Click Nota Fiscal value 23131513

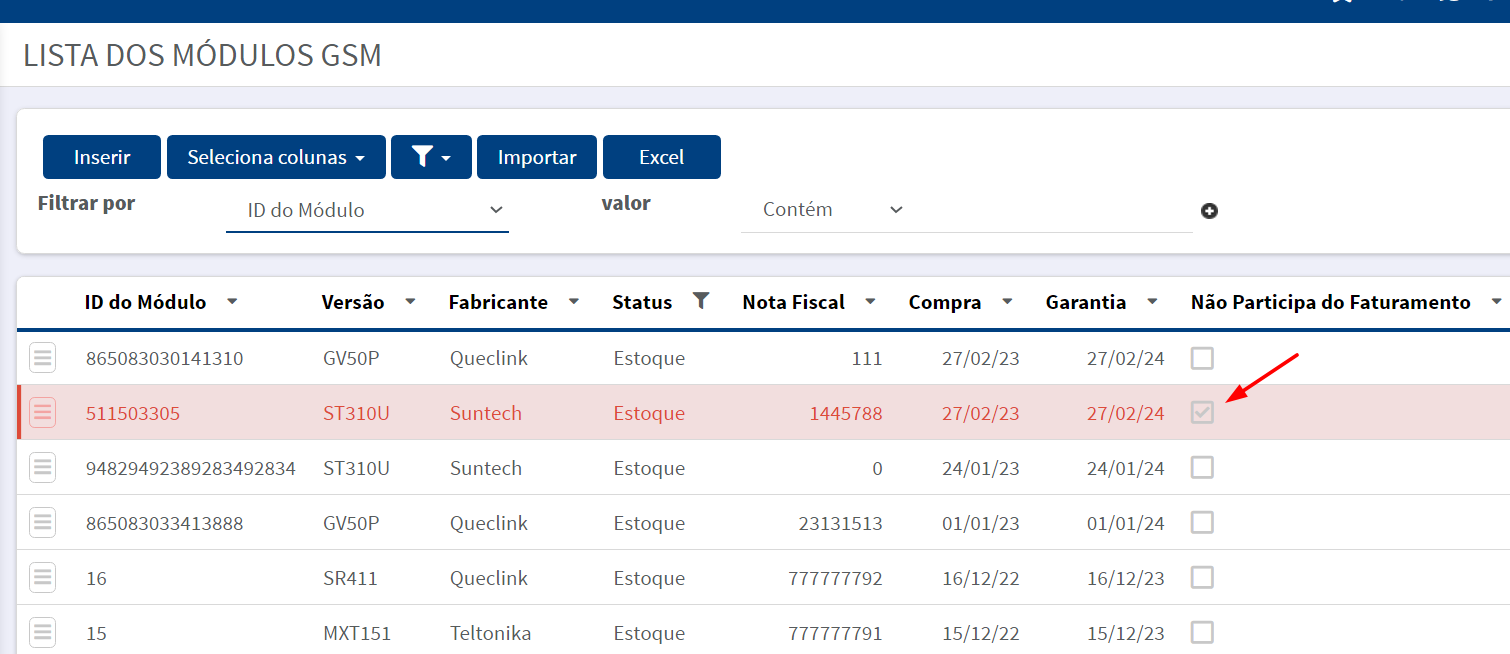(x=841, y=523)
